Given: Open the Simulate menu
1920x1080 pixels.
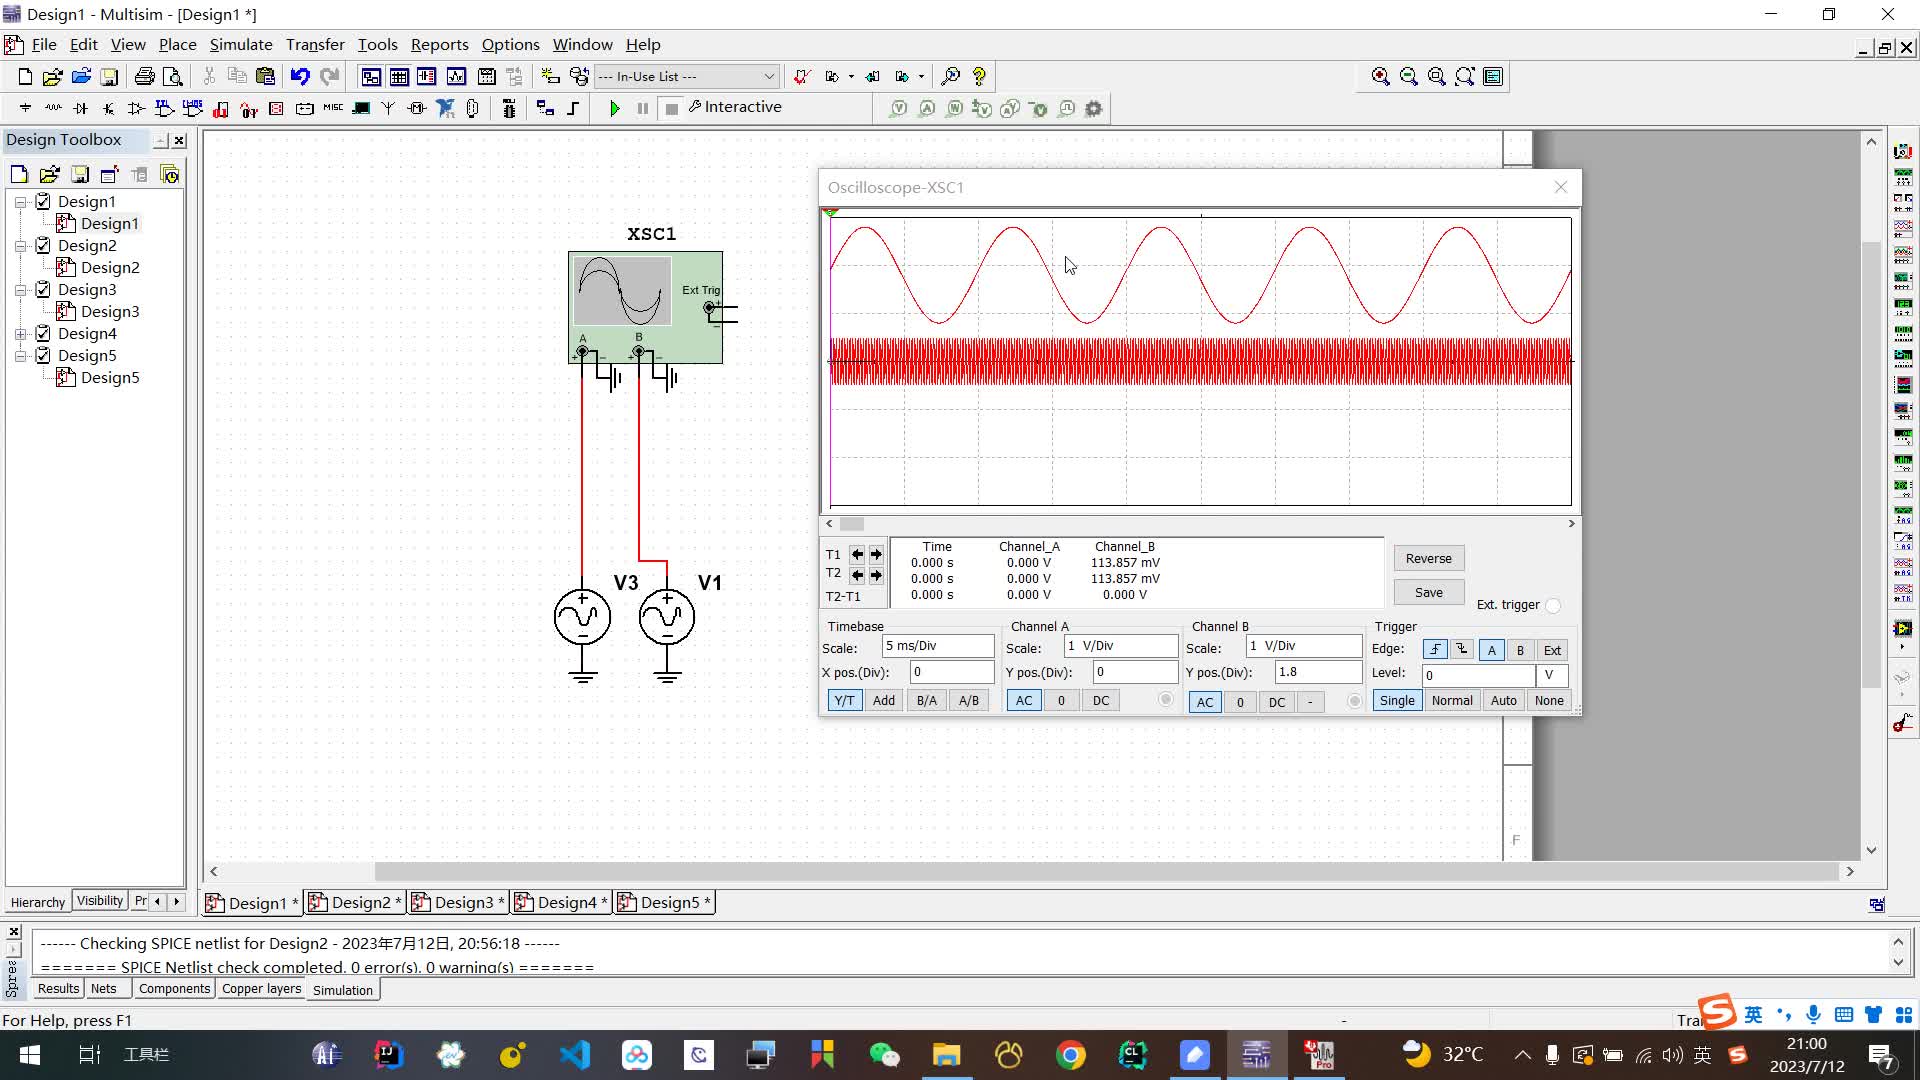Looking at the screenshot, I should (239, 44).
